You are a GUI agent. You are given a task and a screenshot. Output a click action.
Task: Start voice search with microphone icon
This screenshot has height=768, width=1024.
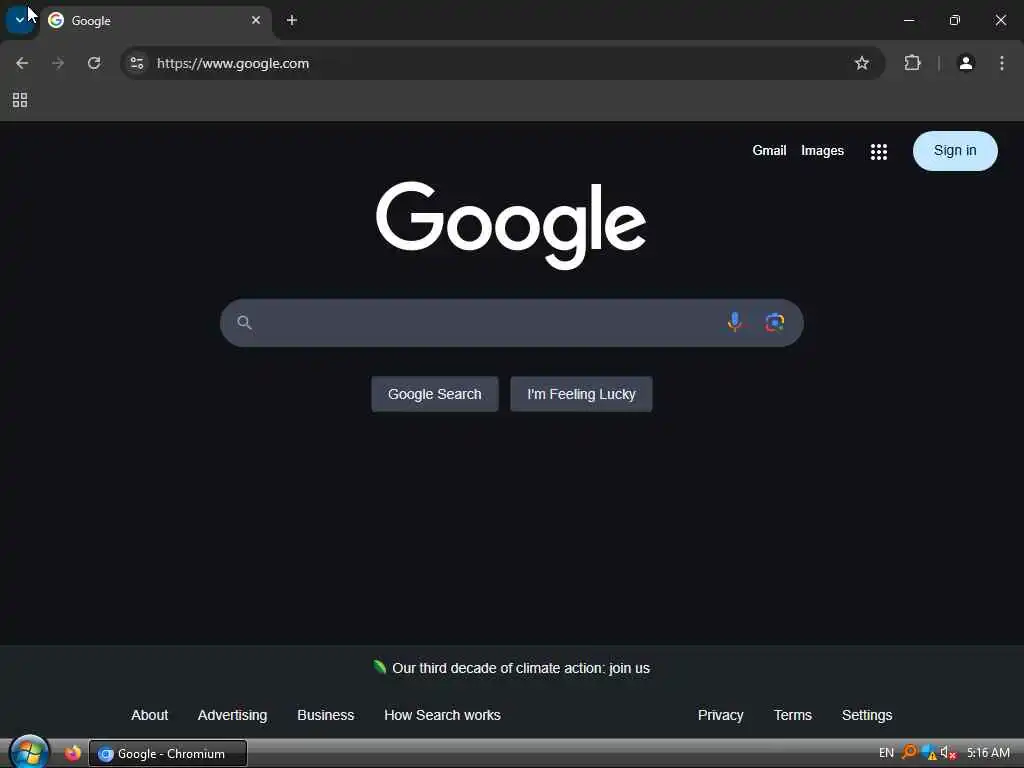735,322
